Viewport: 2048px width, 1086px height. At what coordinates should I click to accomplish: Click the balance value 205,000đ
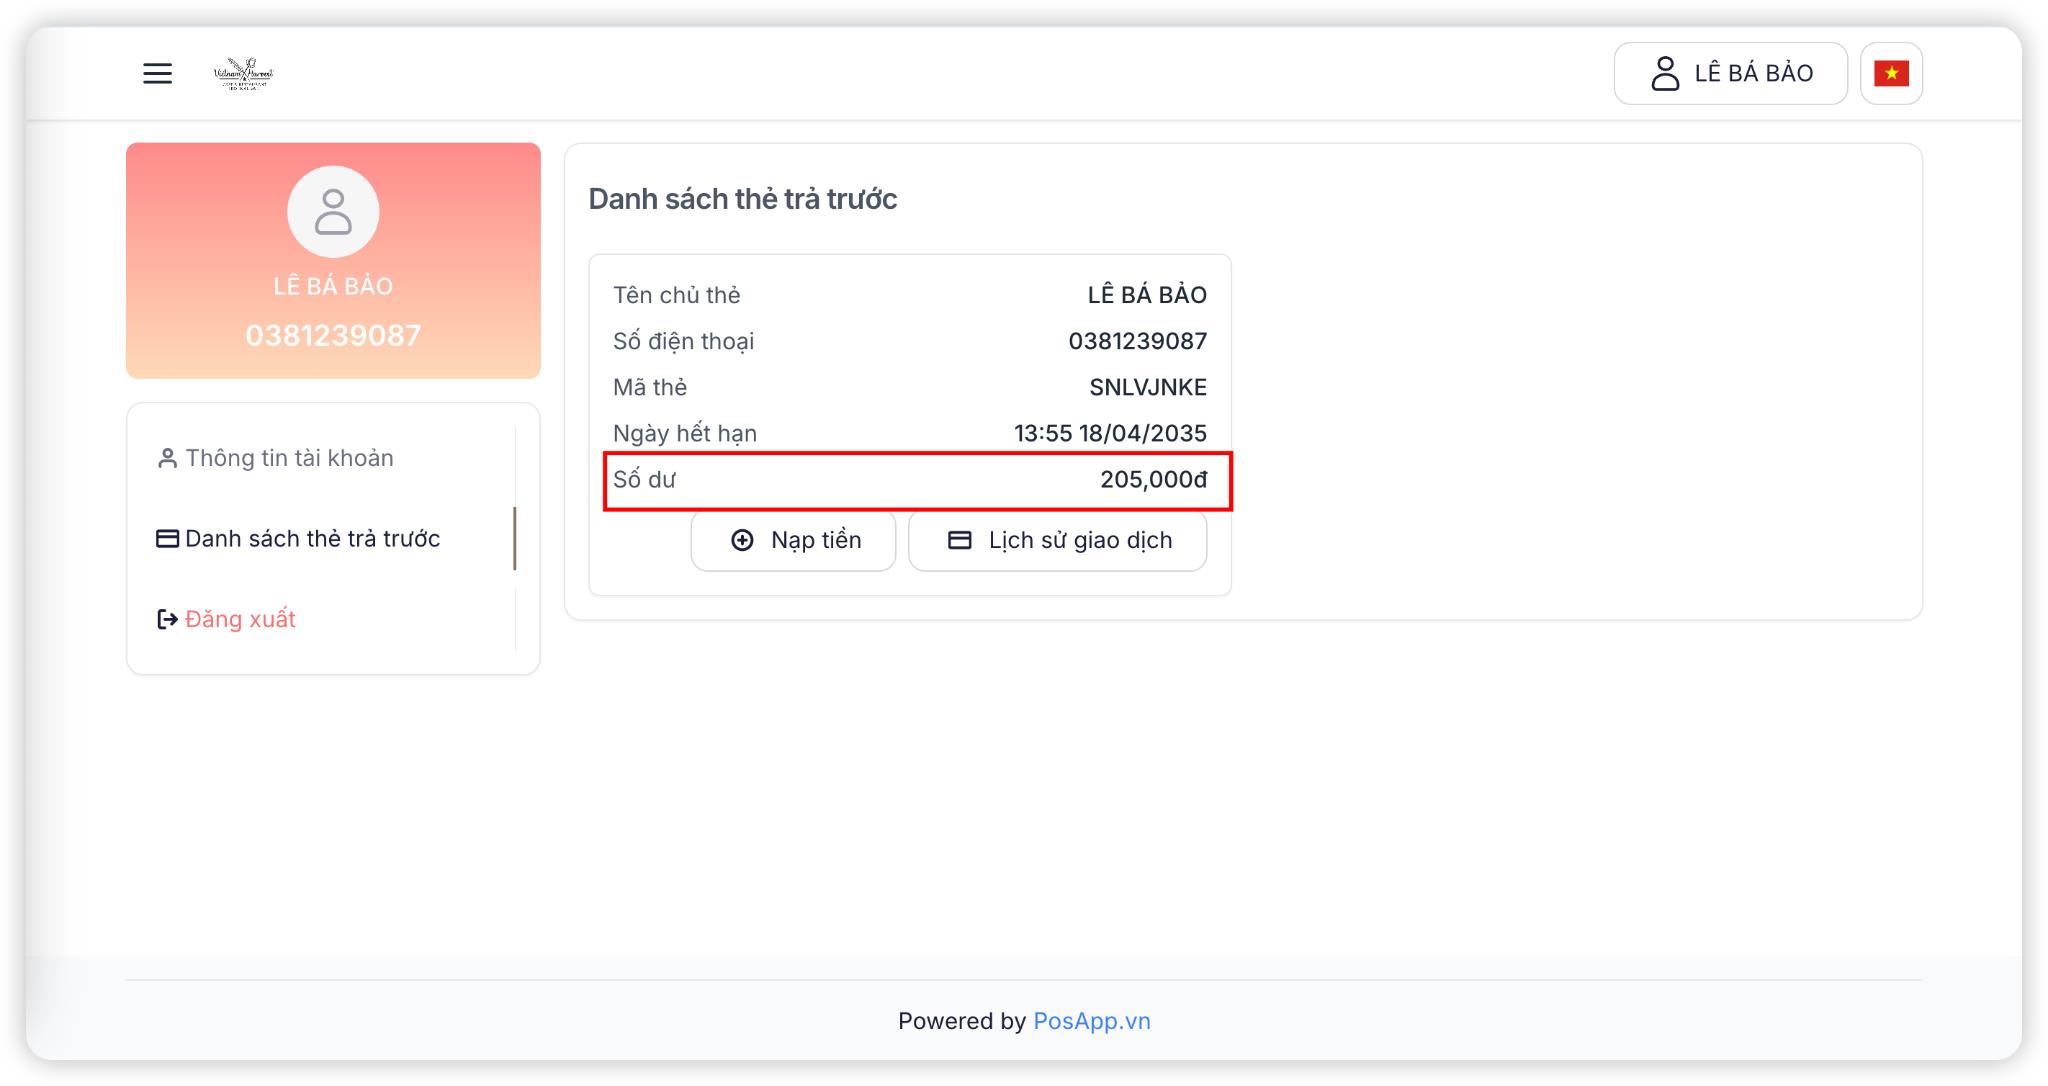point(1153,480)
